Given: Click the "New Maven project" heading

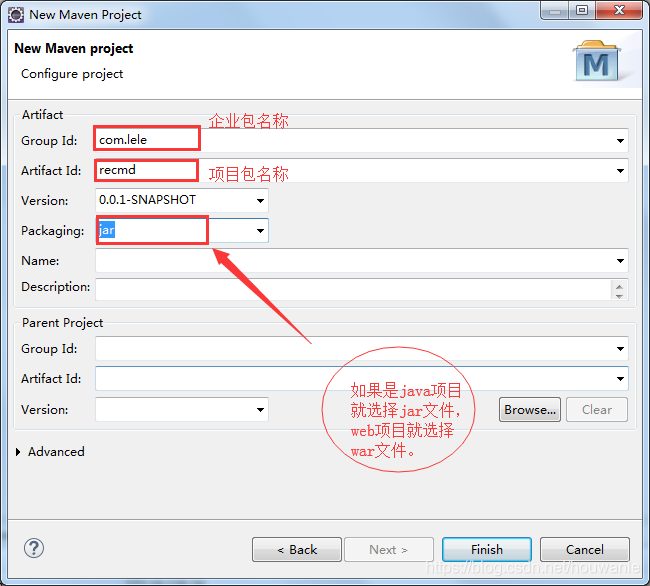Looking at the screenshot, I should click(73, 48).
